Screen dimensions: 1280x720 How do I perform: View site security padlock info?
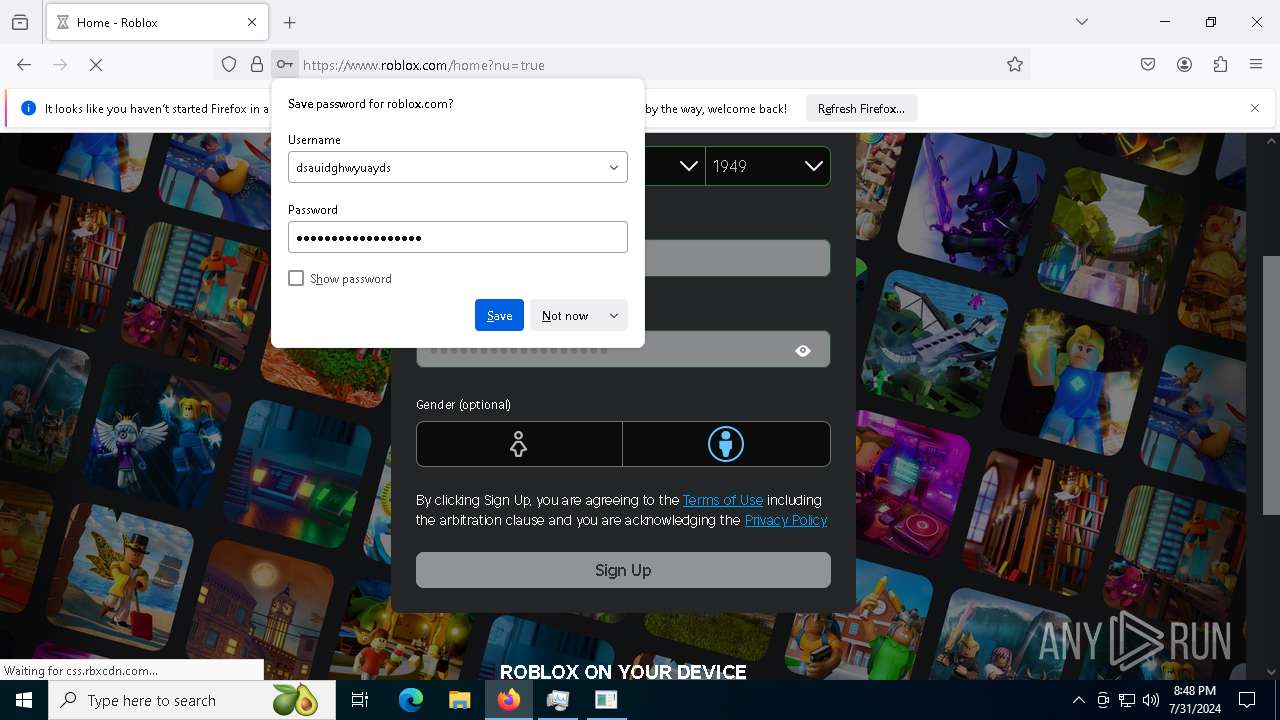pos(257,65)
